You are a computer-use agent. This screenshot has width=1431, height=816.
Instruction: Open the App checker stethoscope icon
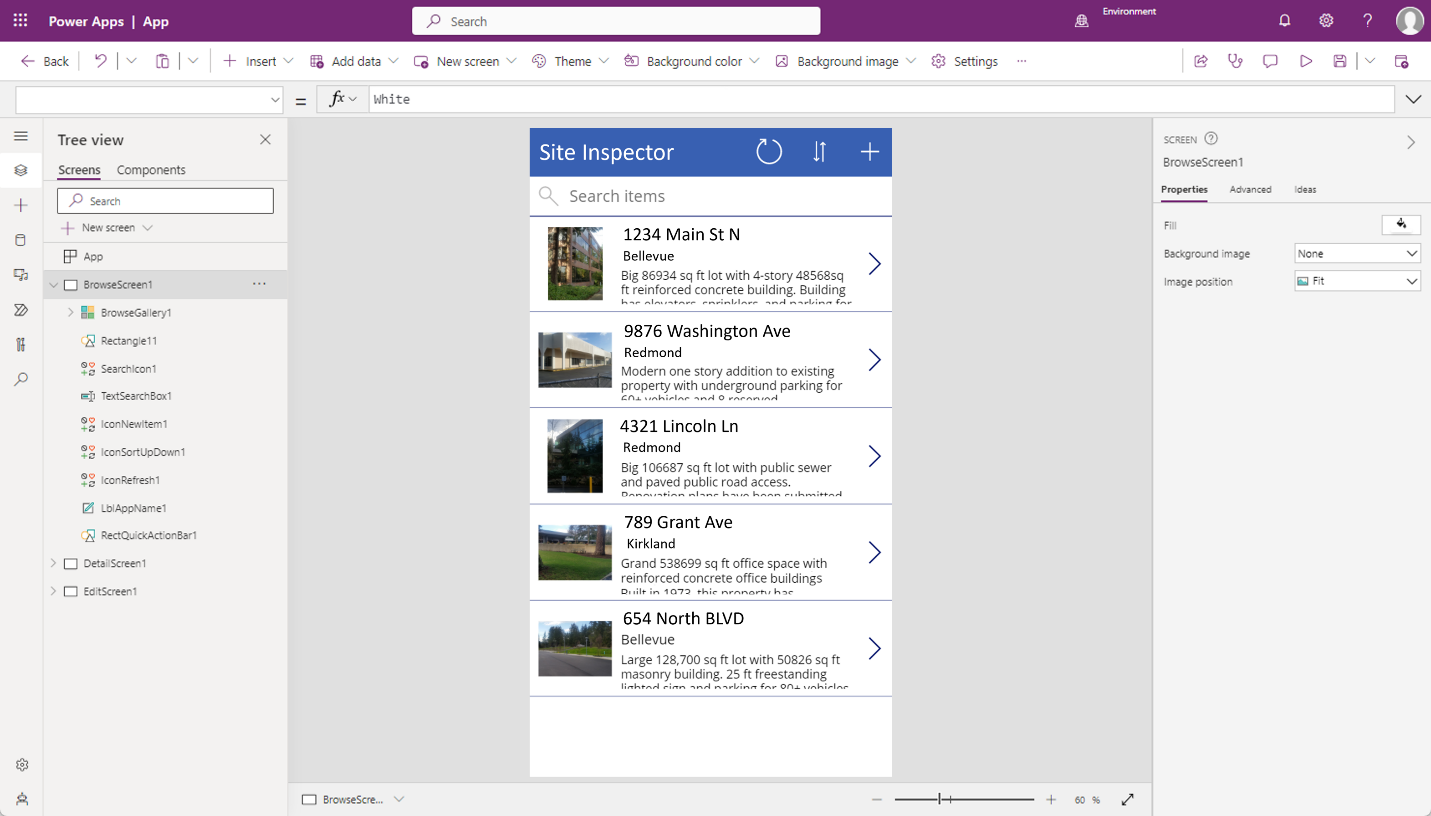(x=1235, y=61)
